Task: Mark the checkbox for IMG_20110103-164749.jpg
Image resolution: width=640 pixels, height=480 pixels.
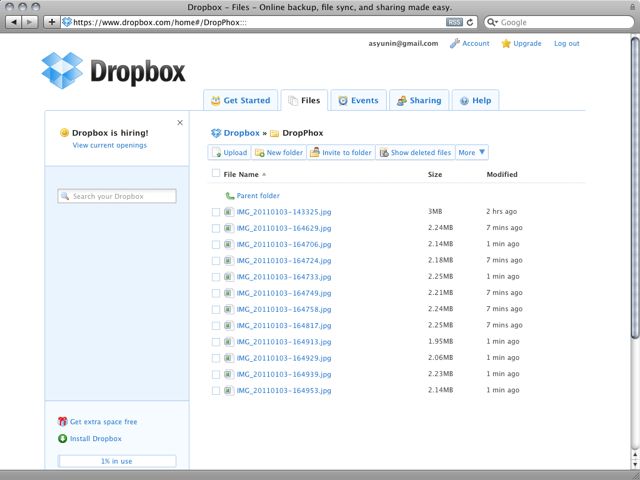Action: click(216, 293)
